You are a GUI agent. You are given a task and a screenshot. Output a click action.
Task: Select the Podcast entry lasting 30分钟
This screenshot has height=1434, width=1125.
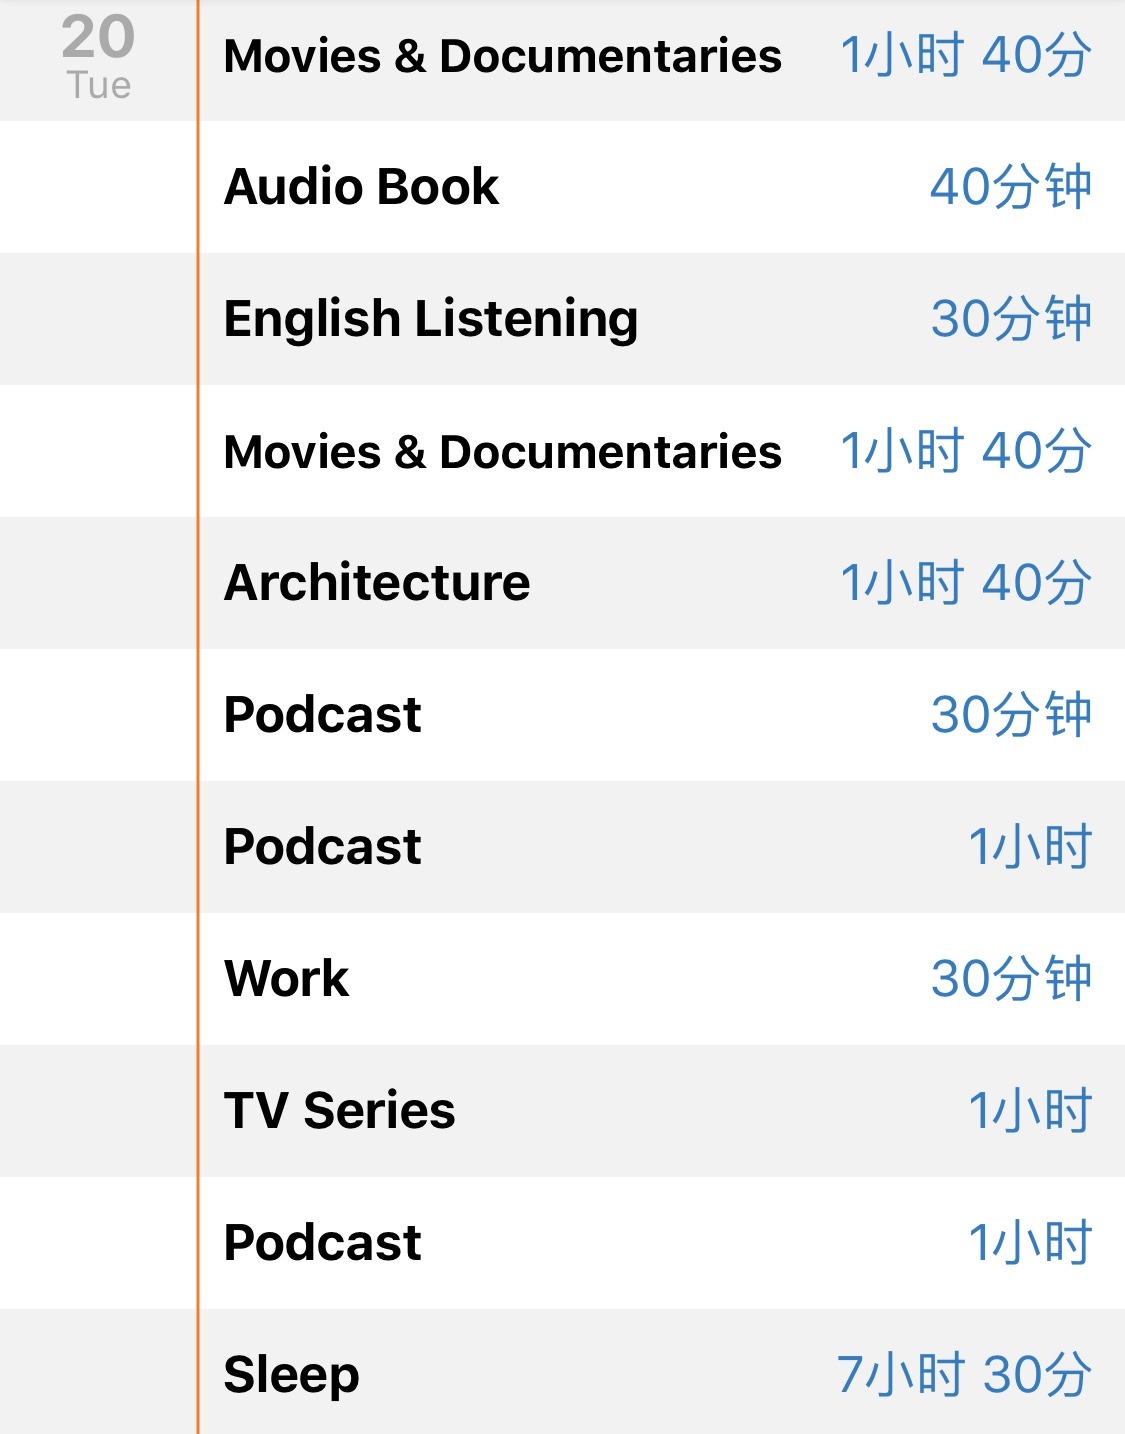pos(661,715)
